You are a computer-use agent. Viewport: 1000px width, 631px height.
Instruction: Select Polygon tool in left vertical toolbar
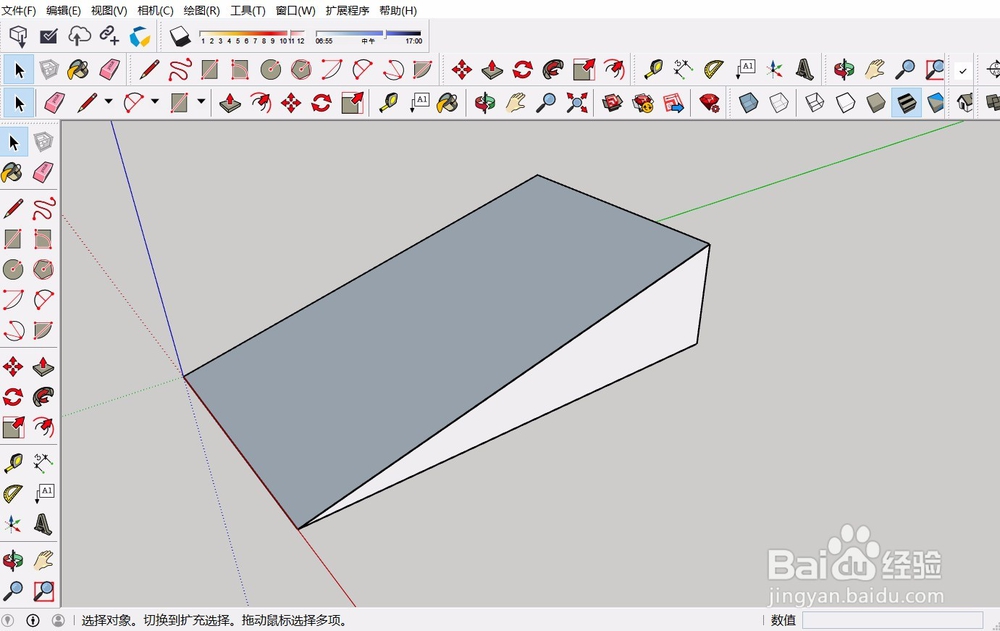point(43,269)
